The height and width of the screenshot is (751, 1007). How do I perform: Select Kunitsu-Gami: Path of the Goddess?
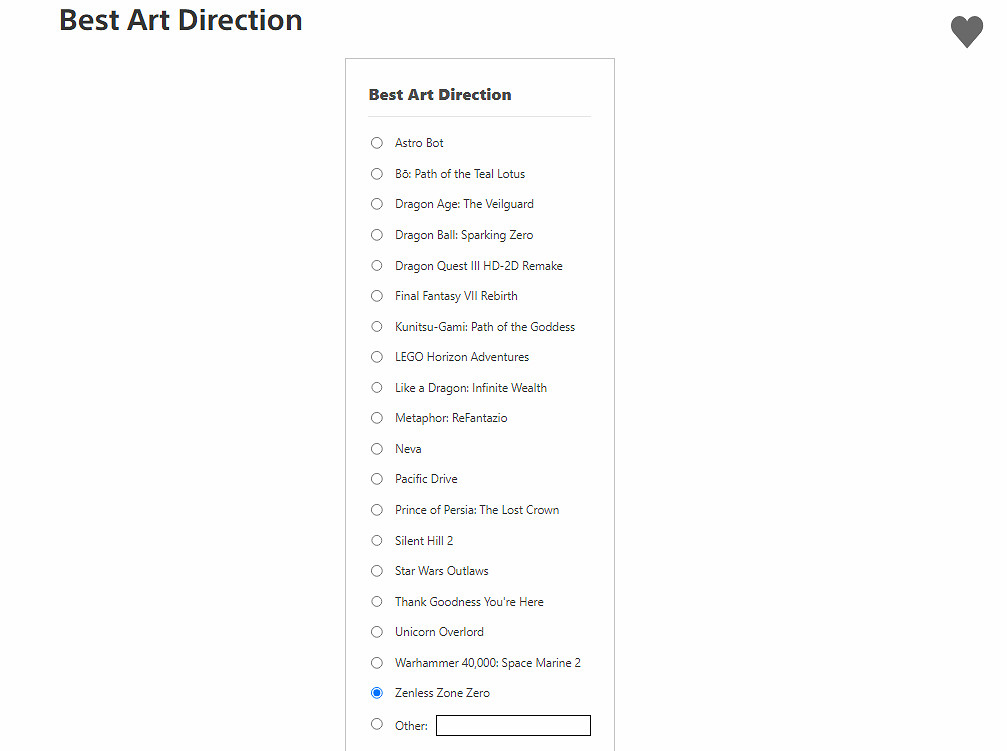377,327
